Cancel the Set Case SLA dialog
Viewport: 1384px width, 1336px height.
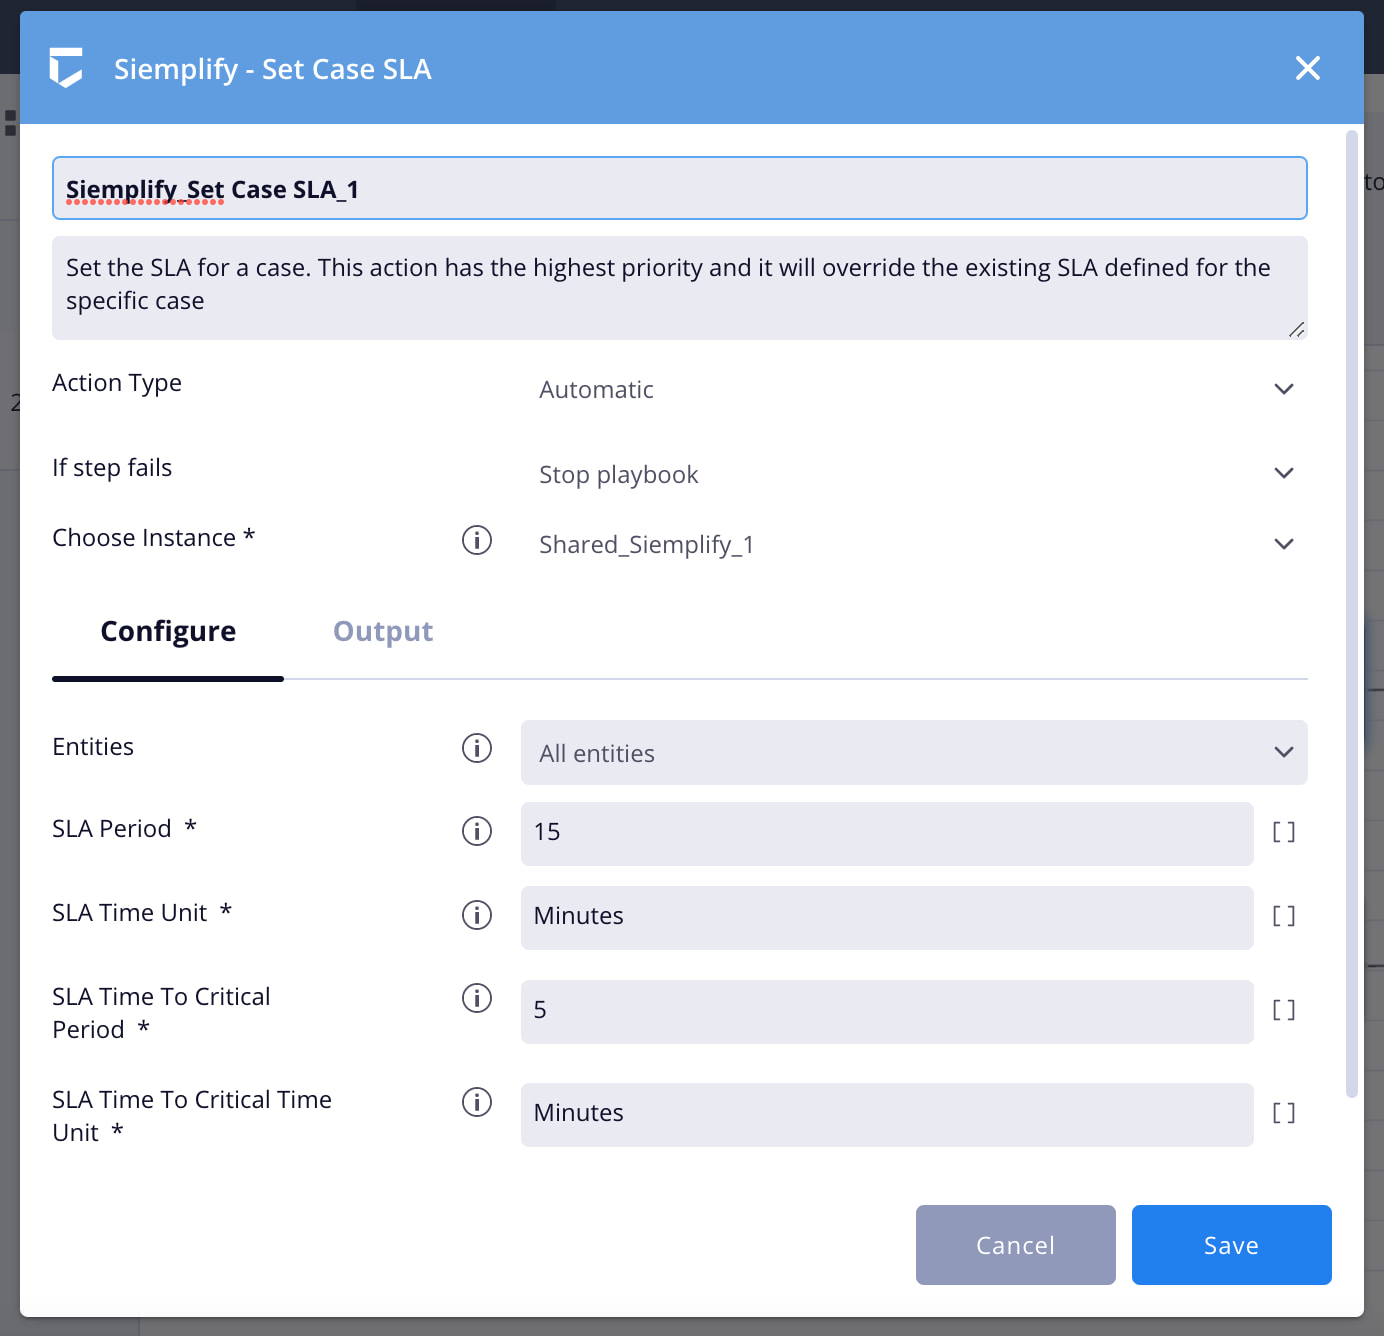point(1015,1245)
